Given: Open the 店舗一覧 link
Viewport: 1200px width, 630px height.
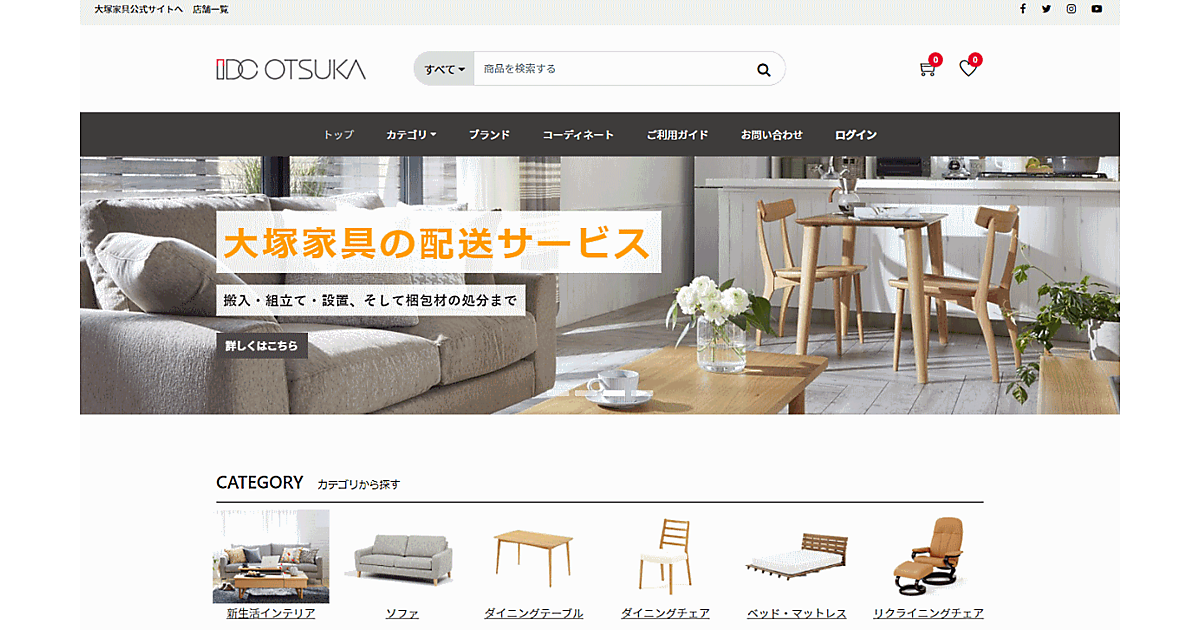Looking at the screenshot, I should (211, 9).
